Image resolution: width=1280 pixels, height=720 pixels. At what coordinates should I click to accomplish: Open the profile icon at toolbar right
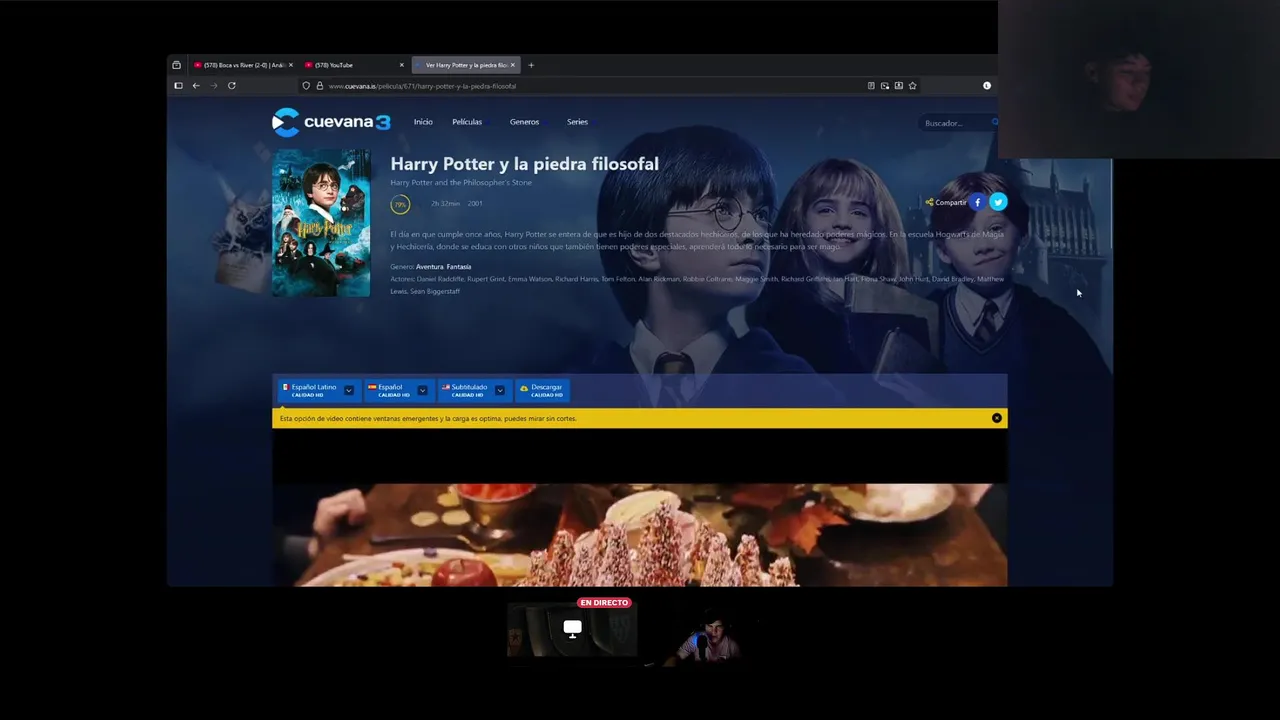[987, 86]
